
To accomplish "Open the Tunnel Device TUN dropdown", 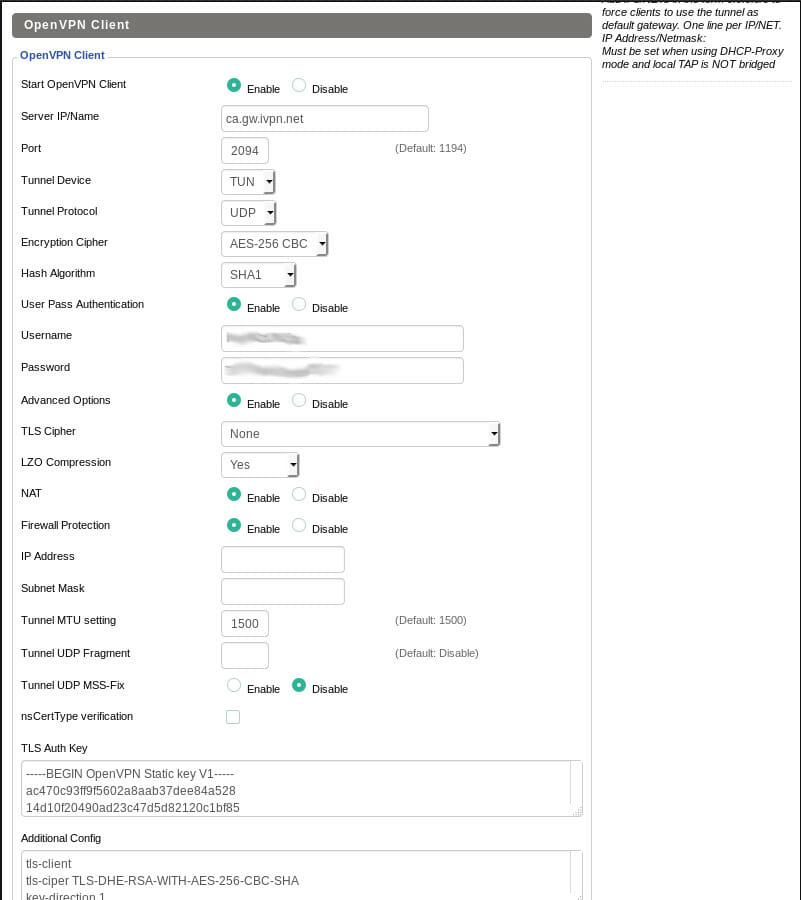I will (248, 182).
